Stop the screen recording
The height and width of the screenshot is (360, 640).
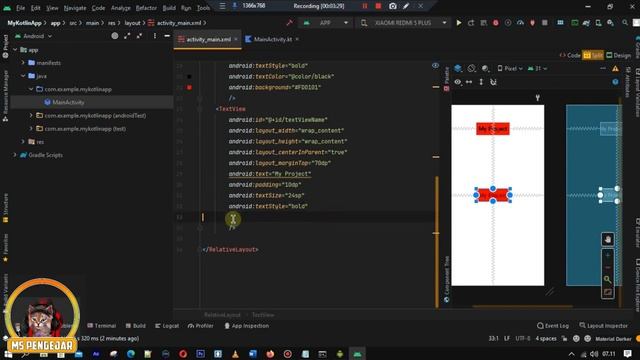coord(378,6)
